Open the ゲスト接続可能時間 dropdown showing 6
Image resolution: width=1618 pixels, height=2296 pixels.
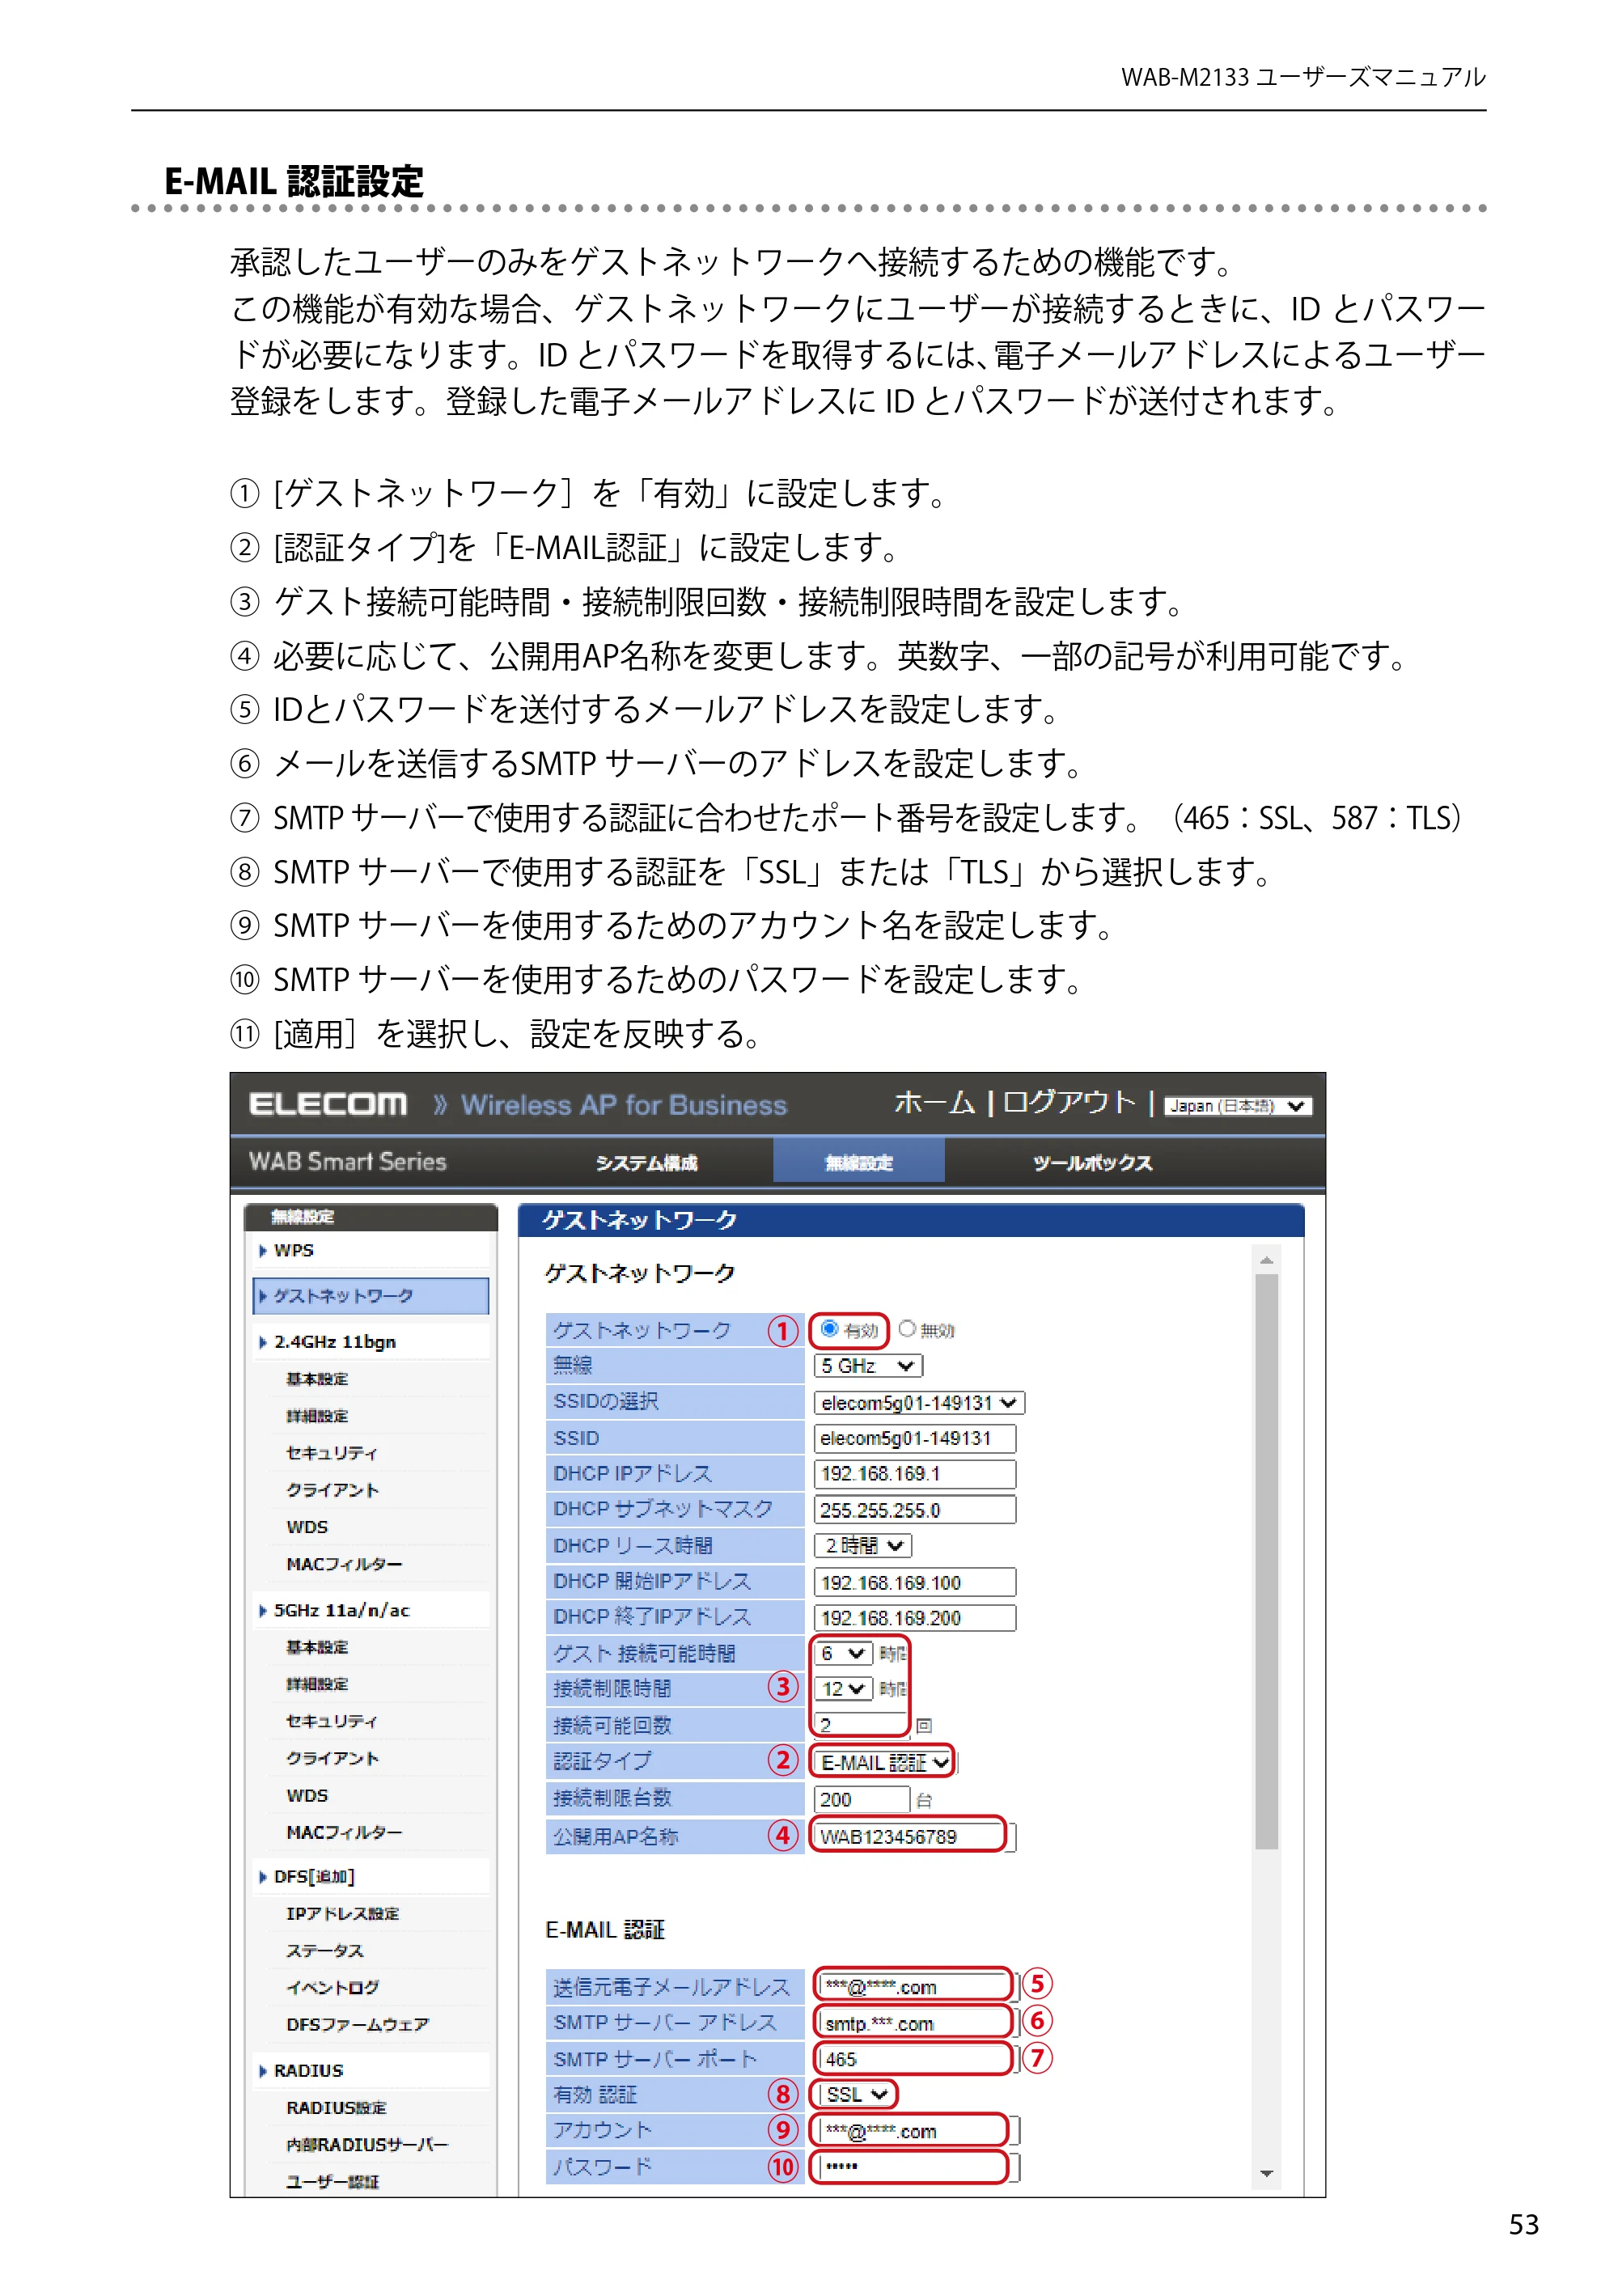point(842,1654)
